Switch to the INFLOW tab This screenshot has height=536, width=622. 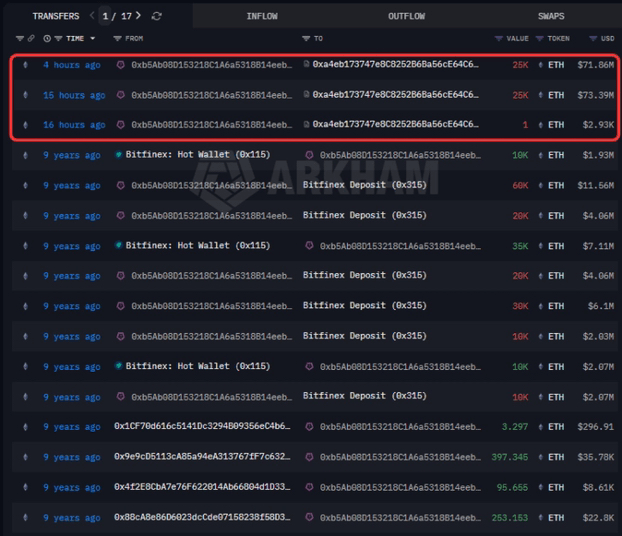(x=262, y=16)
